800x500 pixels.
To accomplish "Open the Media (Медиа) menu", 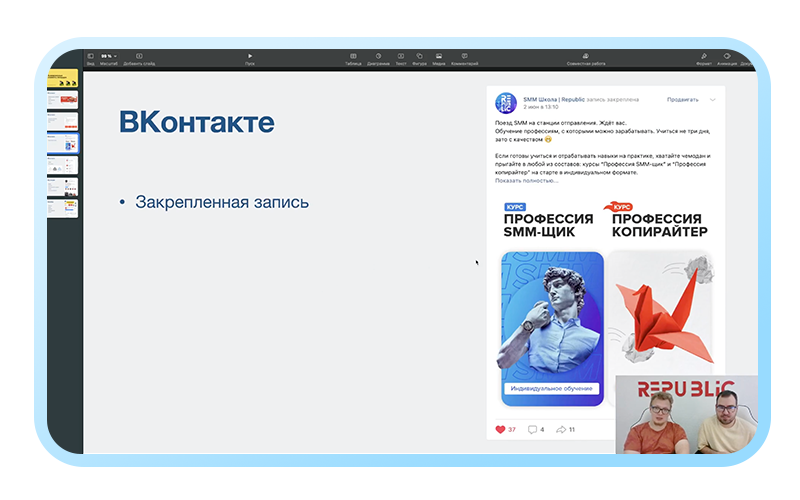I will point(439,59).
